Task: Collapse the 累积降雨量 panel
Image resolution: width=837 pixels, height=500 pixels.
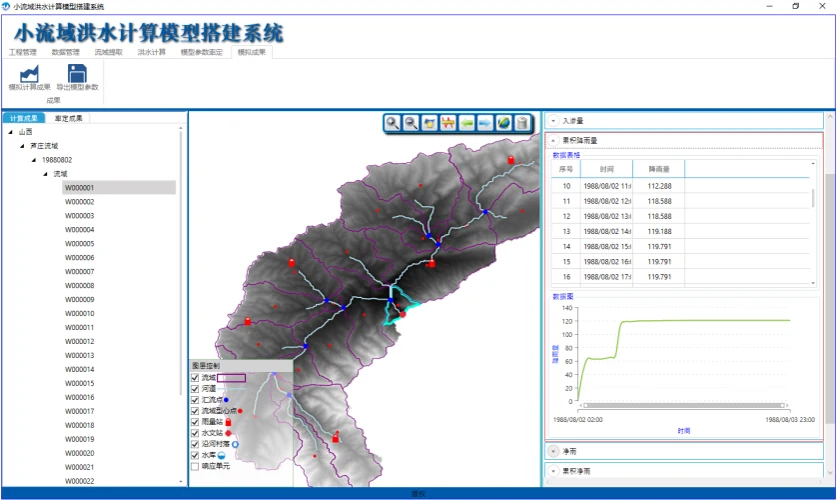Action: (553, 140)
